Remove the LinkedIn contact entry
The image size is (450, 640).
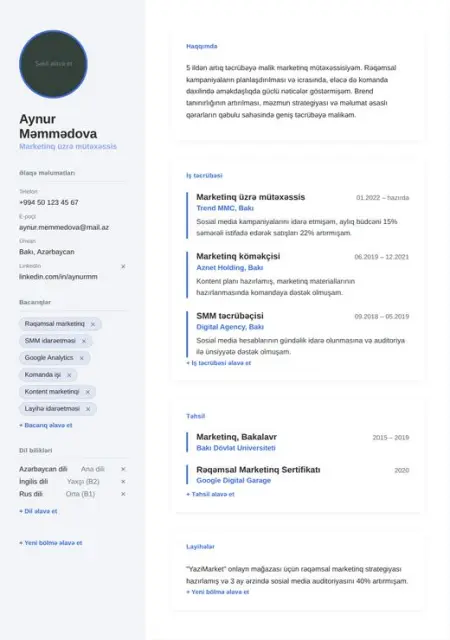(x=123, y=267)
